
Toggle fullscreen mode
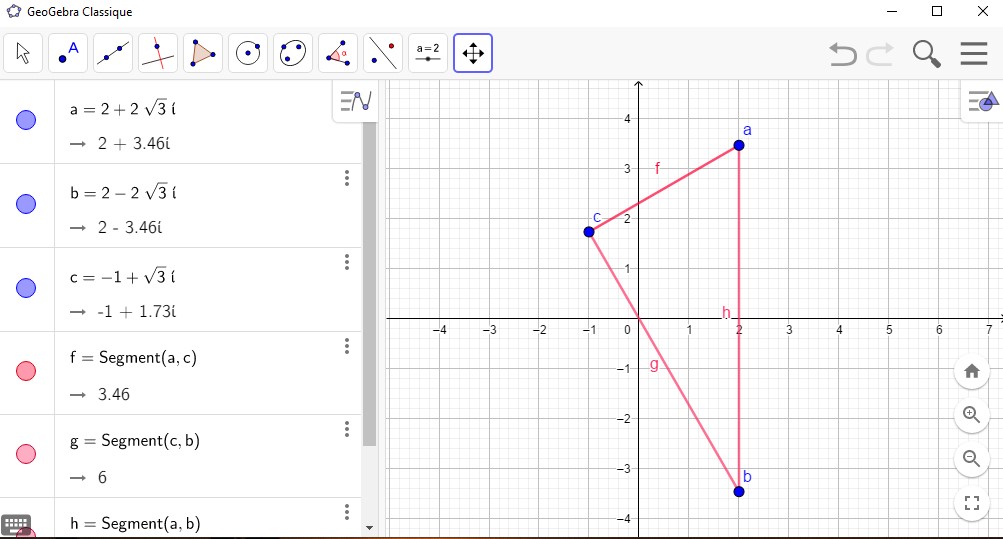(x=972, y=503)
